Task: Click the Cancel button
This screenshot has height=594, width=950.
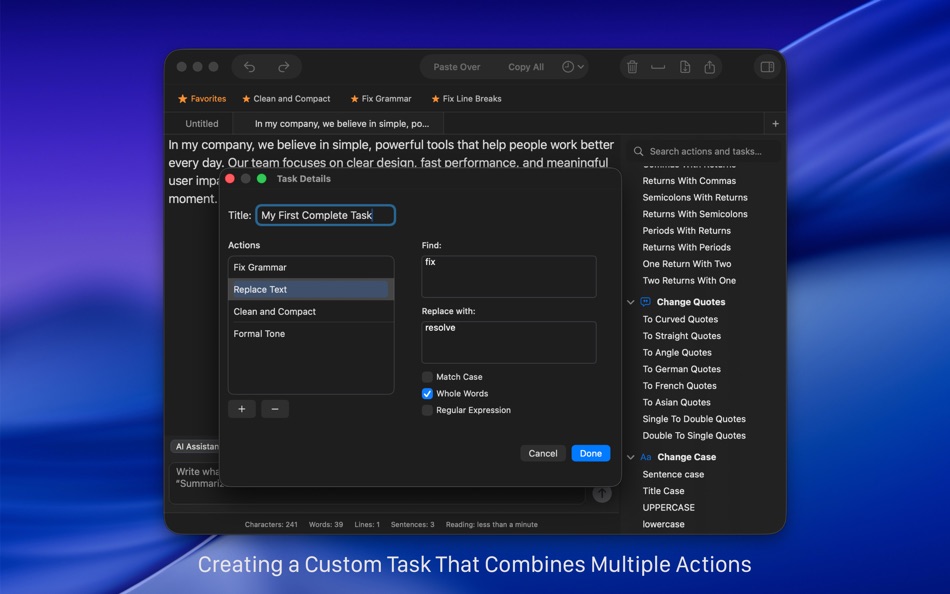Action: (x=543, y=453)
